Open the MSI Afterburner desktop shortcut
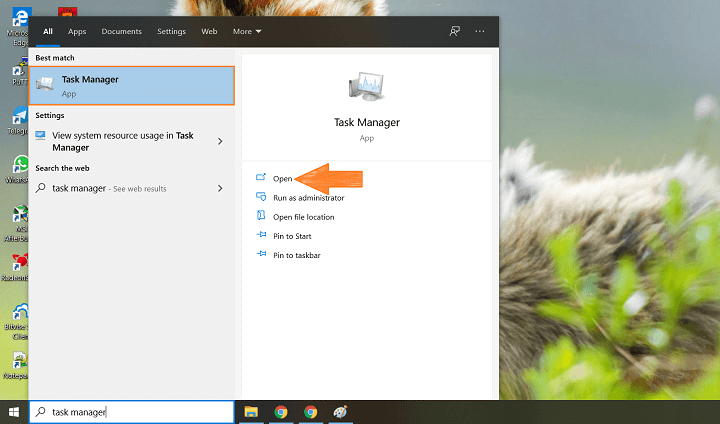This screenshot has height=424, width=720. tap(17, 224)
